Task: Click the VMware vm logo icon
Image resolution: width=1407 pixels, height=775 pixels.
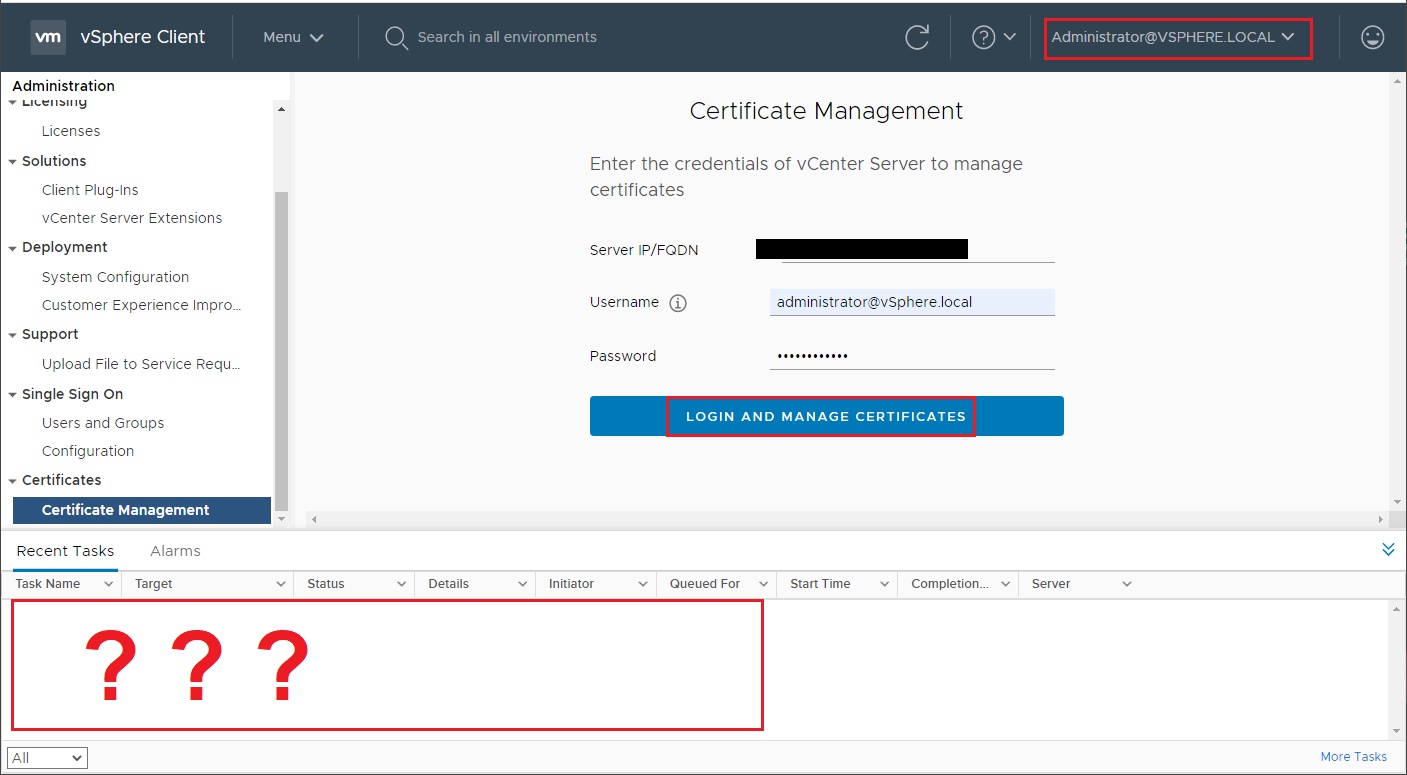Action: click(49, 37)
